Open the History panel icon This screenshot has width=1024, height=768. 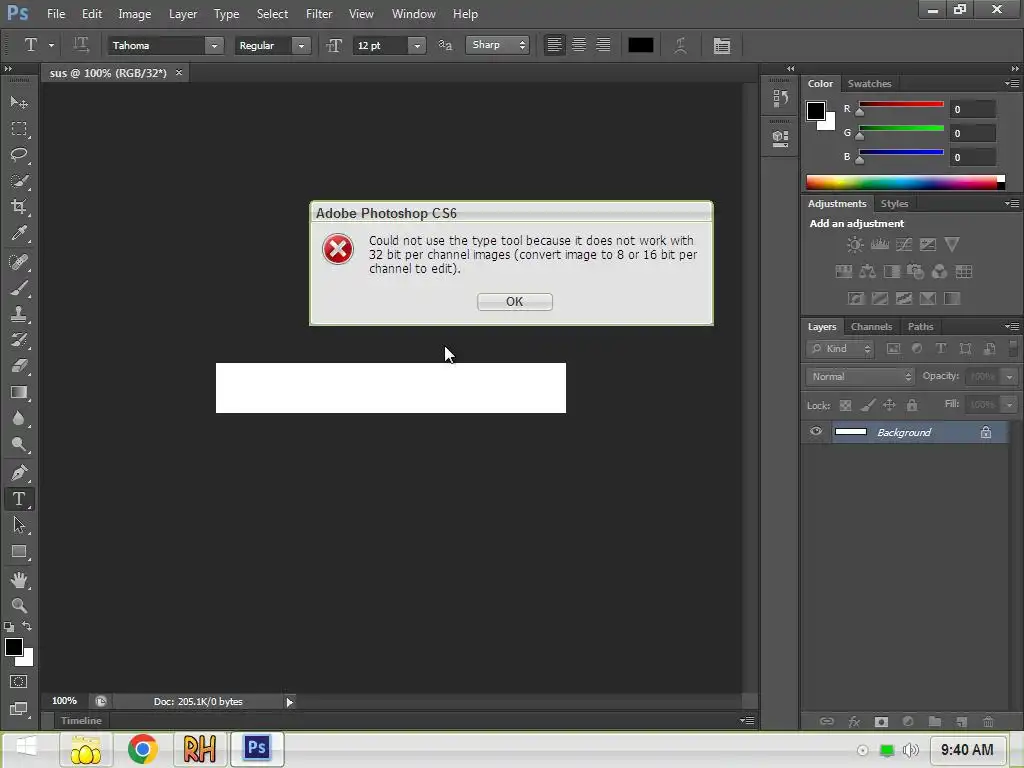click(x=780, y=99)
